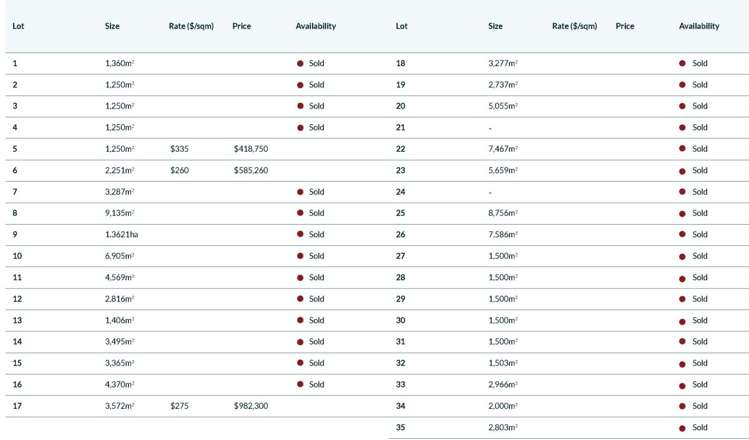Click size 9,135m² for Lot 8
749x440 pixels.
(x=119, y=213)
